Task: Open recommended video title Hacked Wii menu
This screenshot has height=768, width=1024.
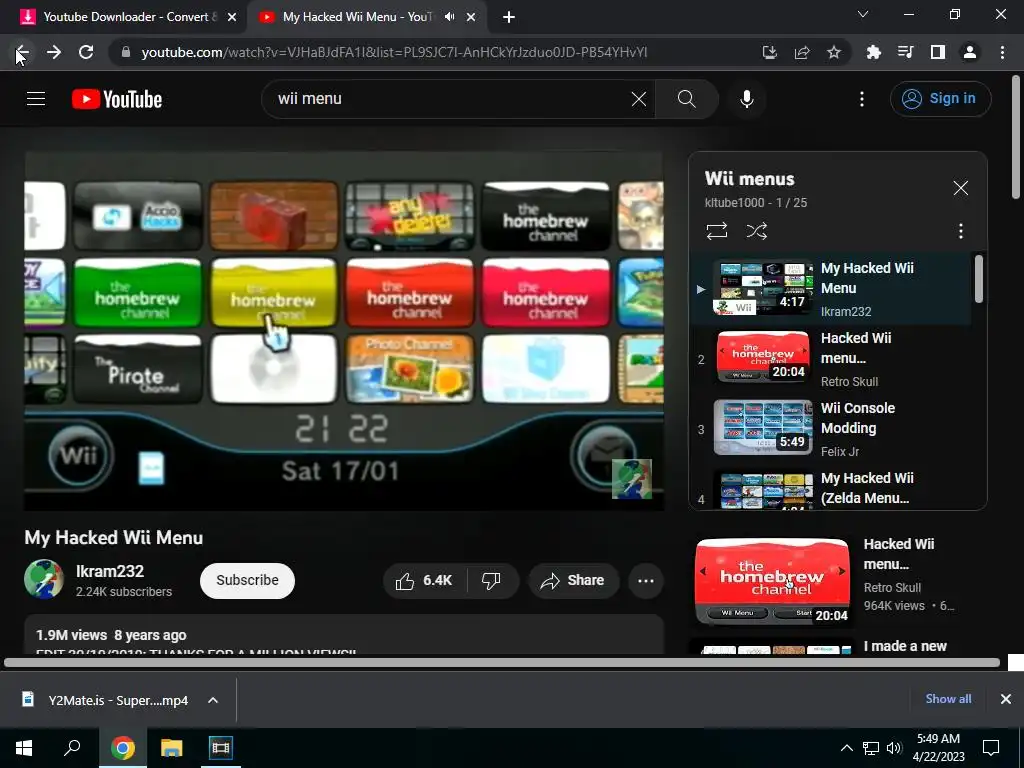Action: [899, 554]
